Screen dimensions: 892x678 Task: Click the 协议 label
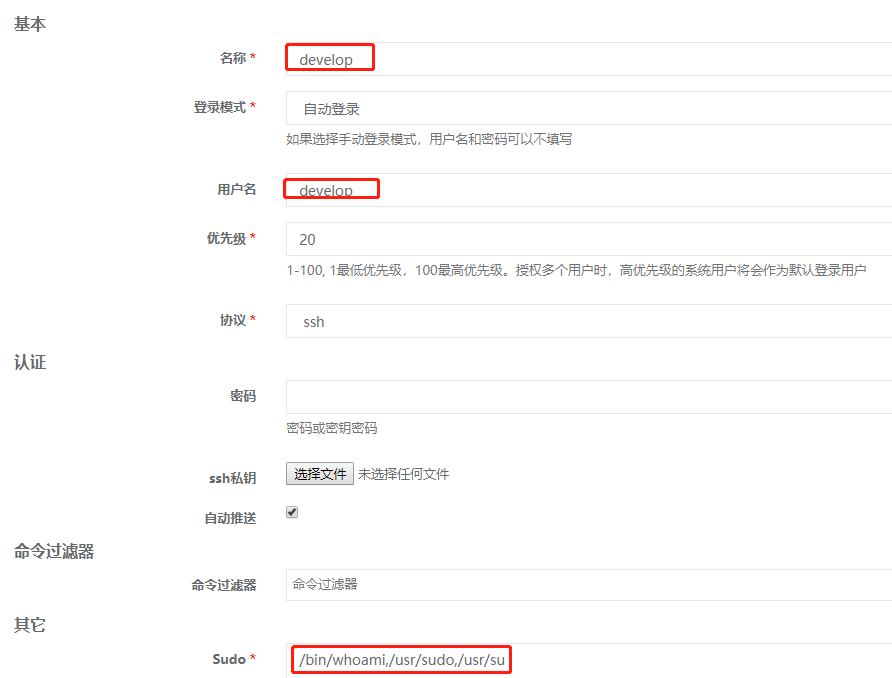coord(233,320)
